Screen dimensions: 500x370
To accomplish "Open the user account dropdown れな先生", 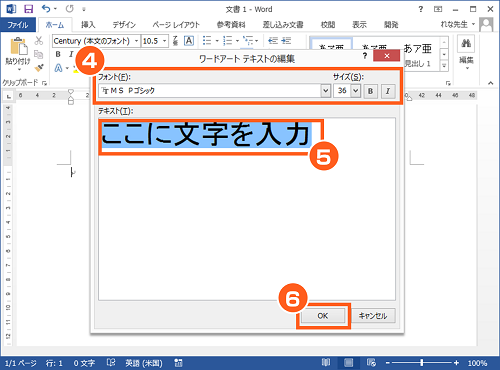I will point(458,24).
